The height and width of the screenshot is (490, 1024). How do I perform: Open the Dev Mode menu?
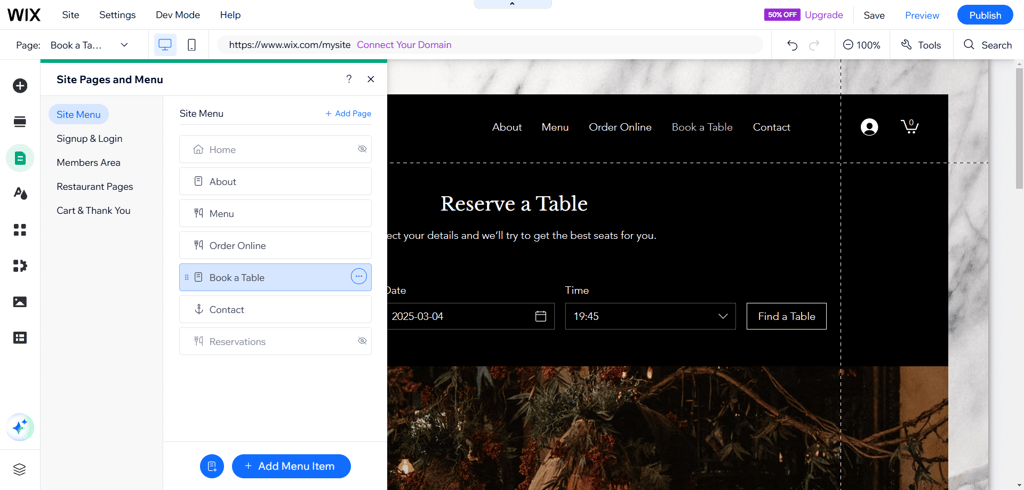pyautogui.click(x=178, y=14)
